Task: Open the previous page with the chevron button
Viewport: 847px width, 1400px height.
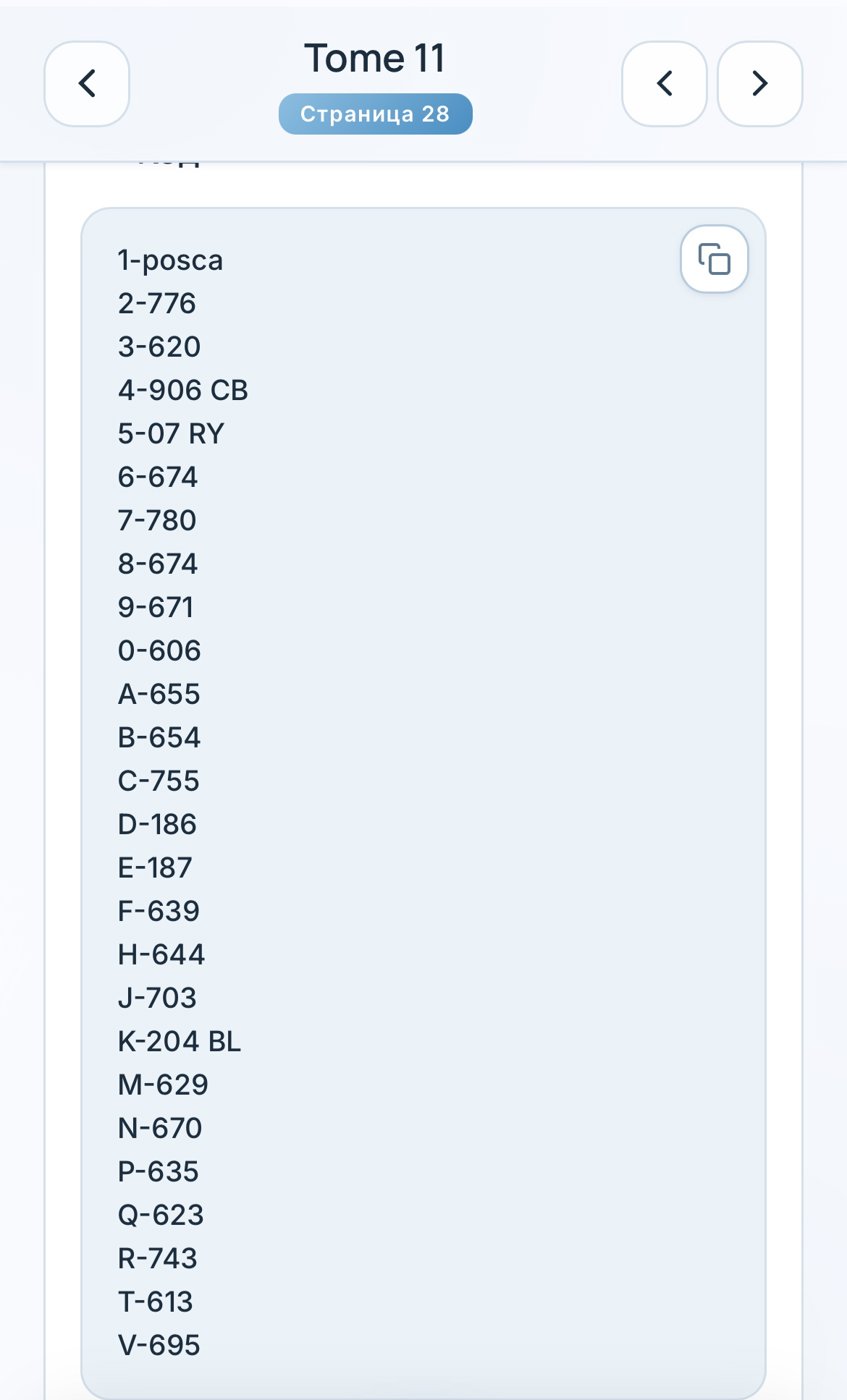Action: coord(664,84)
